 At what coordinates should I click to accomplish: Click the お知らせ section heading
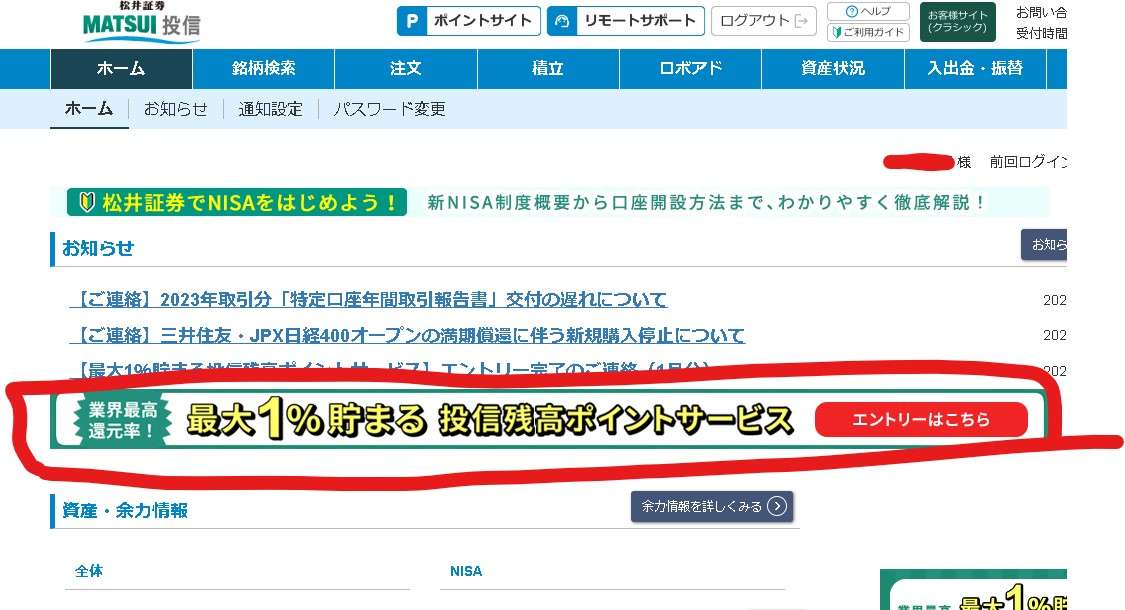98,248
